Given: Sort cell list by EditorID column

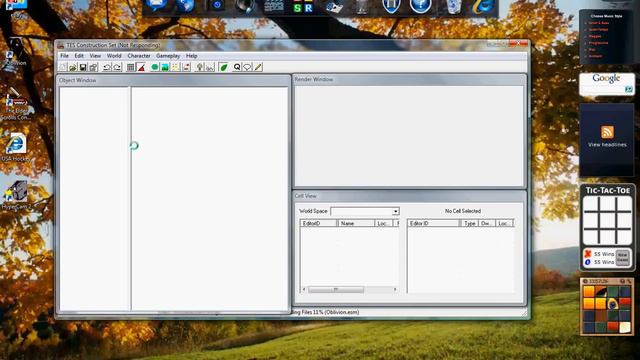Looking at the screenshot, I should (x=319, y=223).
